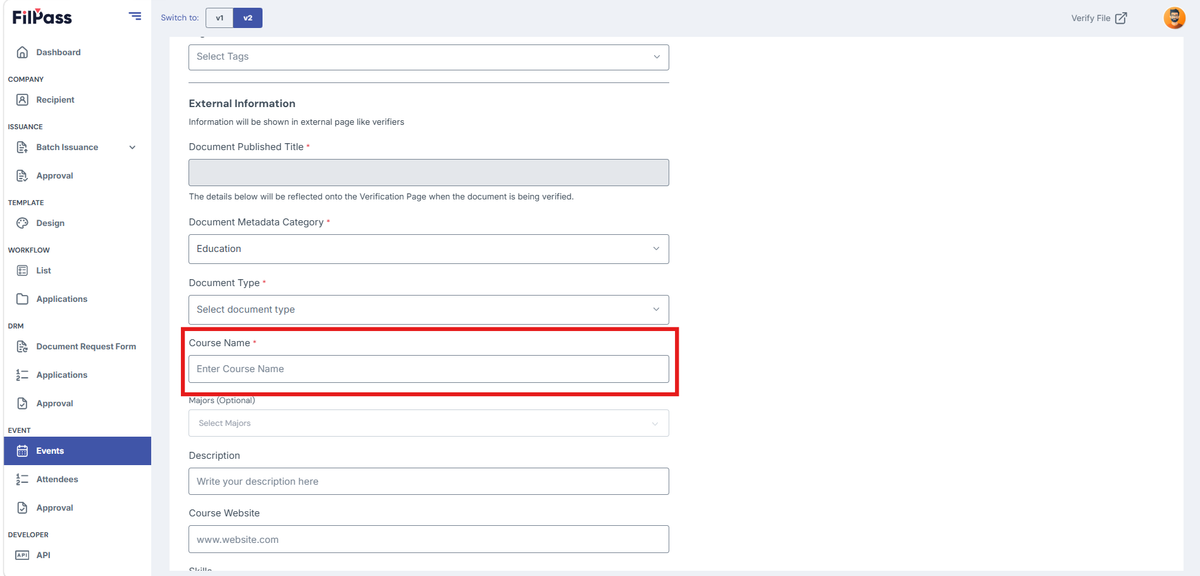Switch to v2 version

(248, 18)
